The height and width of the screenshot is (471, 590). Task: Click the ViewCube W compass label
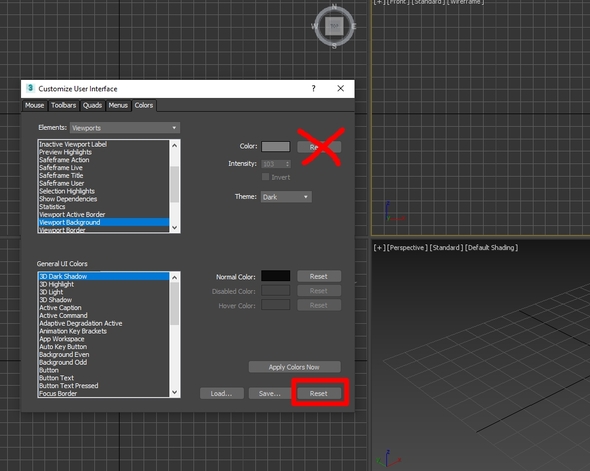click(314, 26)
